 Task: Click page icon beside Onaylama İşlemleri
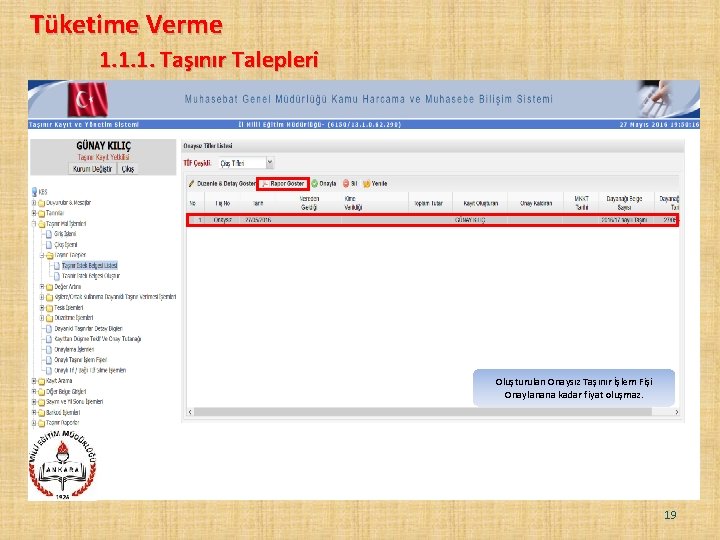pyautogui.click(x=49, y=349)
